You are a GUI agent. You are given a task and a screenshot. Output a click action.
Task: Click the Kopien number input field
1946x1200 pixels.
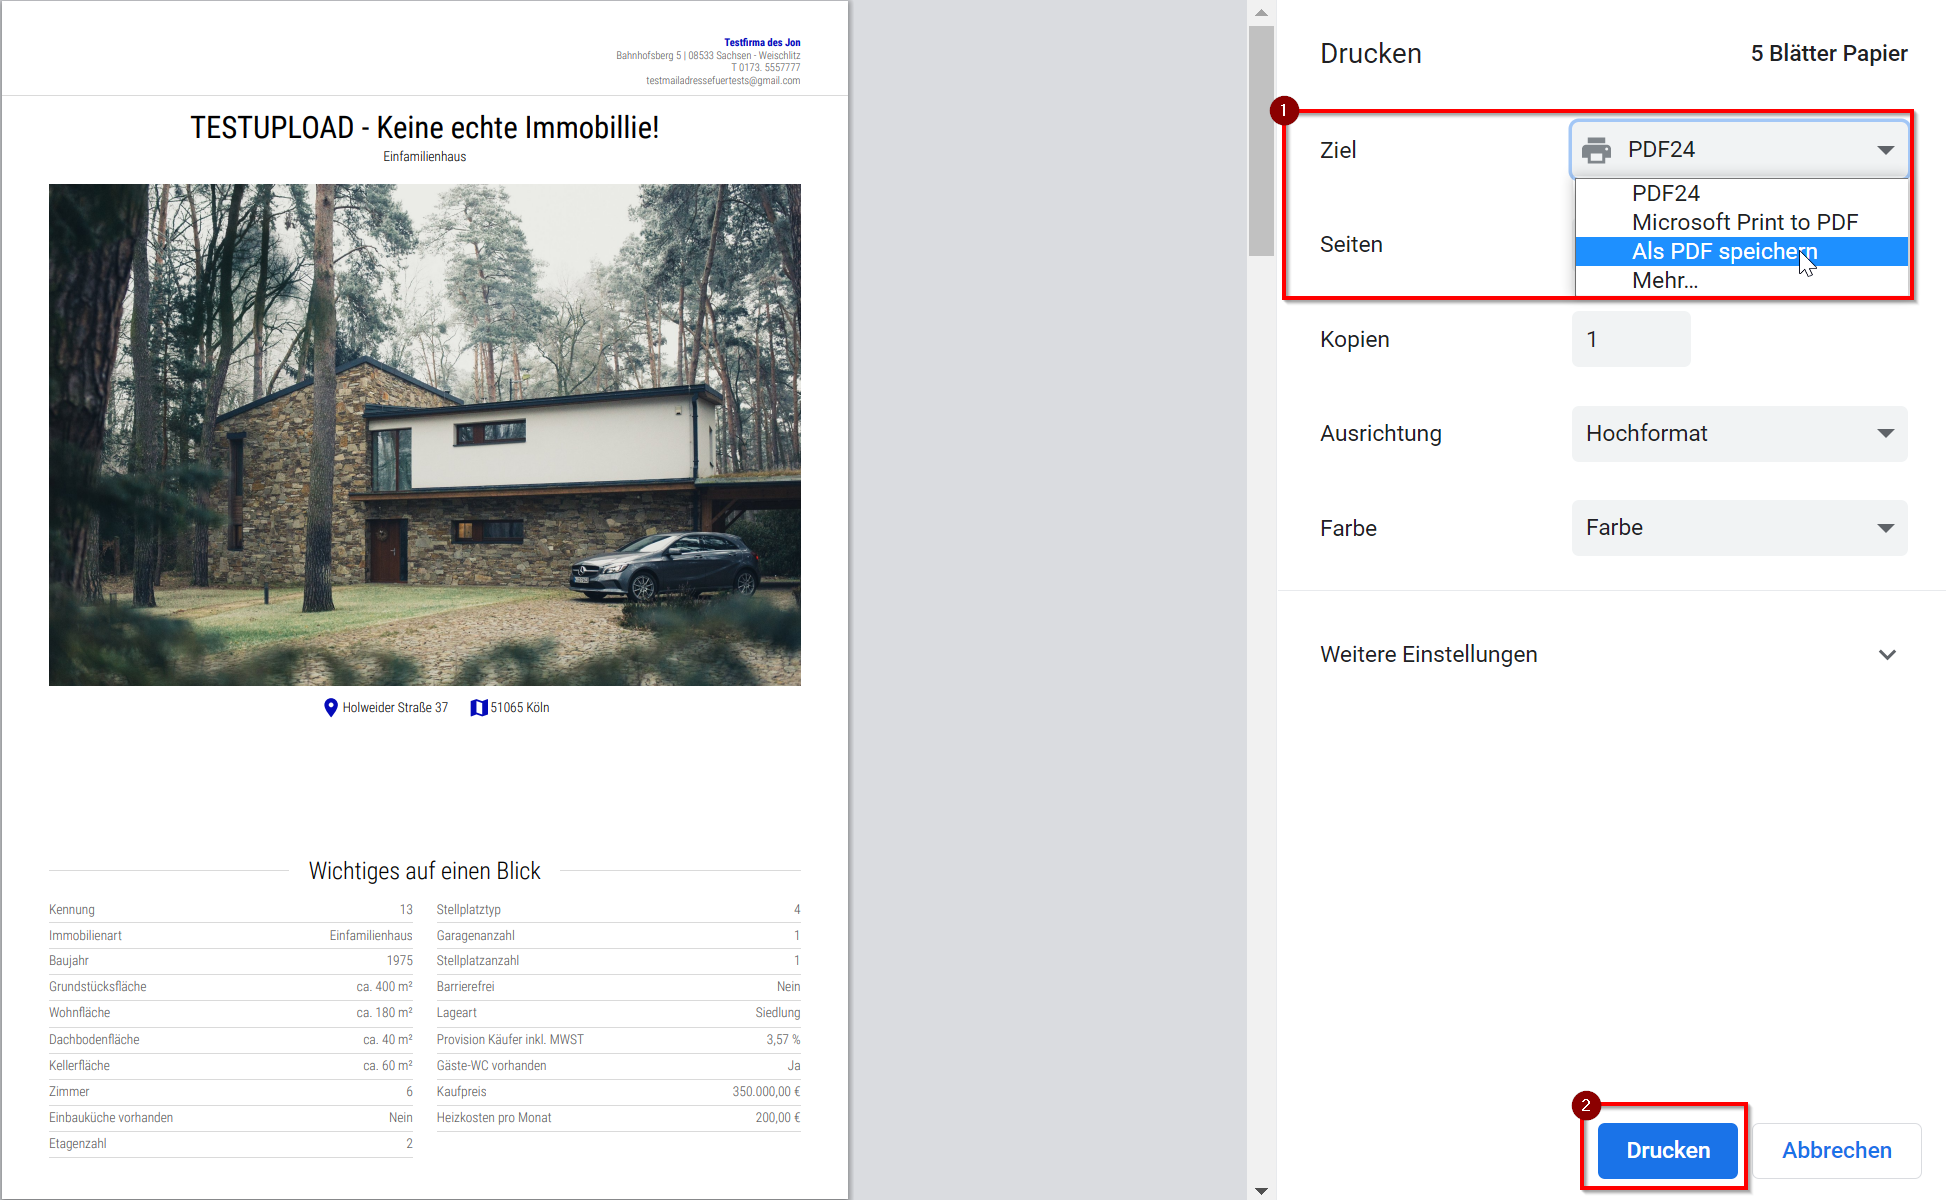(1630, 339)
